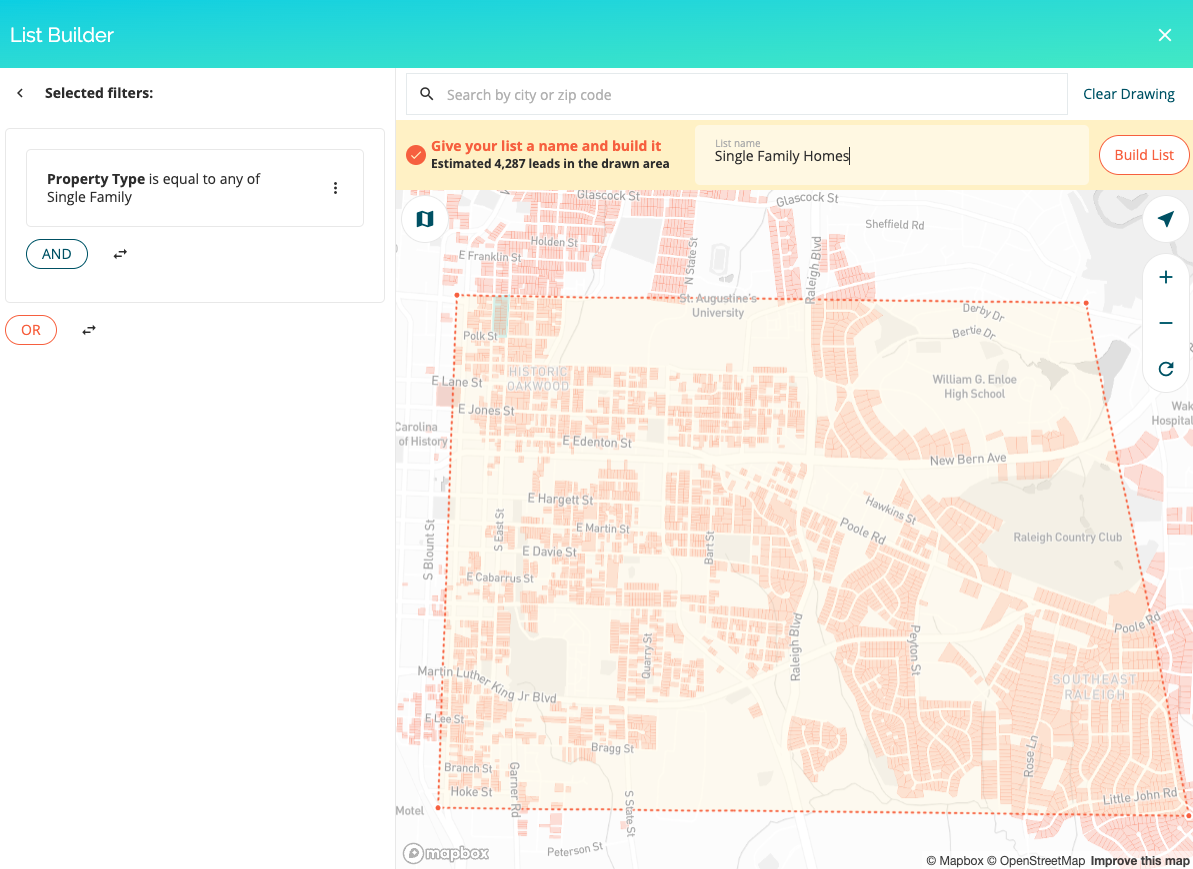Click William G. Enloe High School label
Image resolution: width=1193 pixels, height=869 pixels.
(975, 387)
